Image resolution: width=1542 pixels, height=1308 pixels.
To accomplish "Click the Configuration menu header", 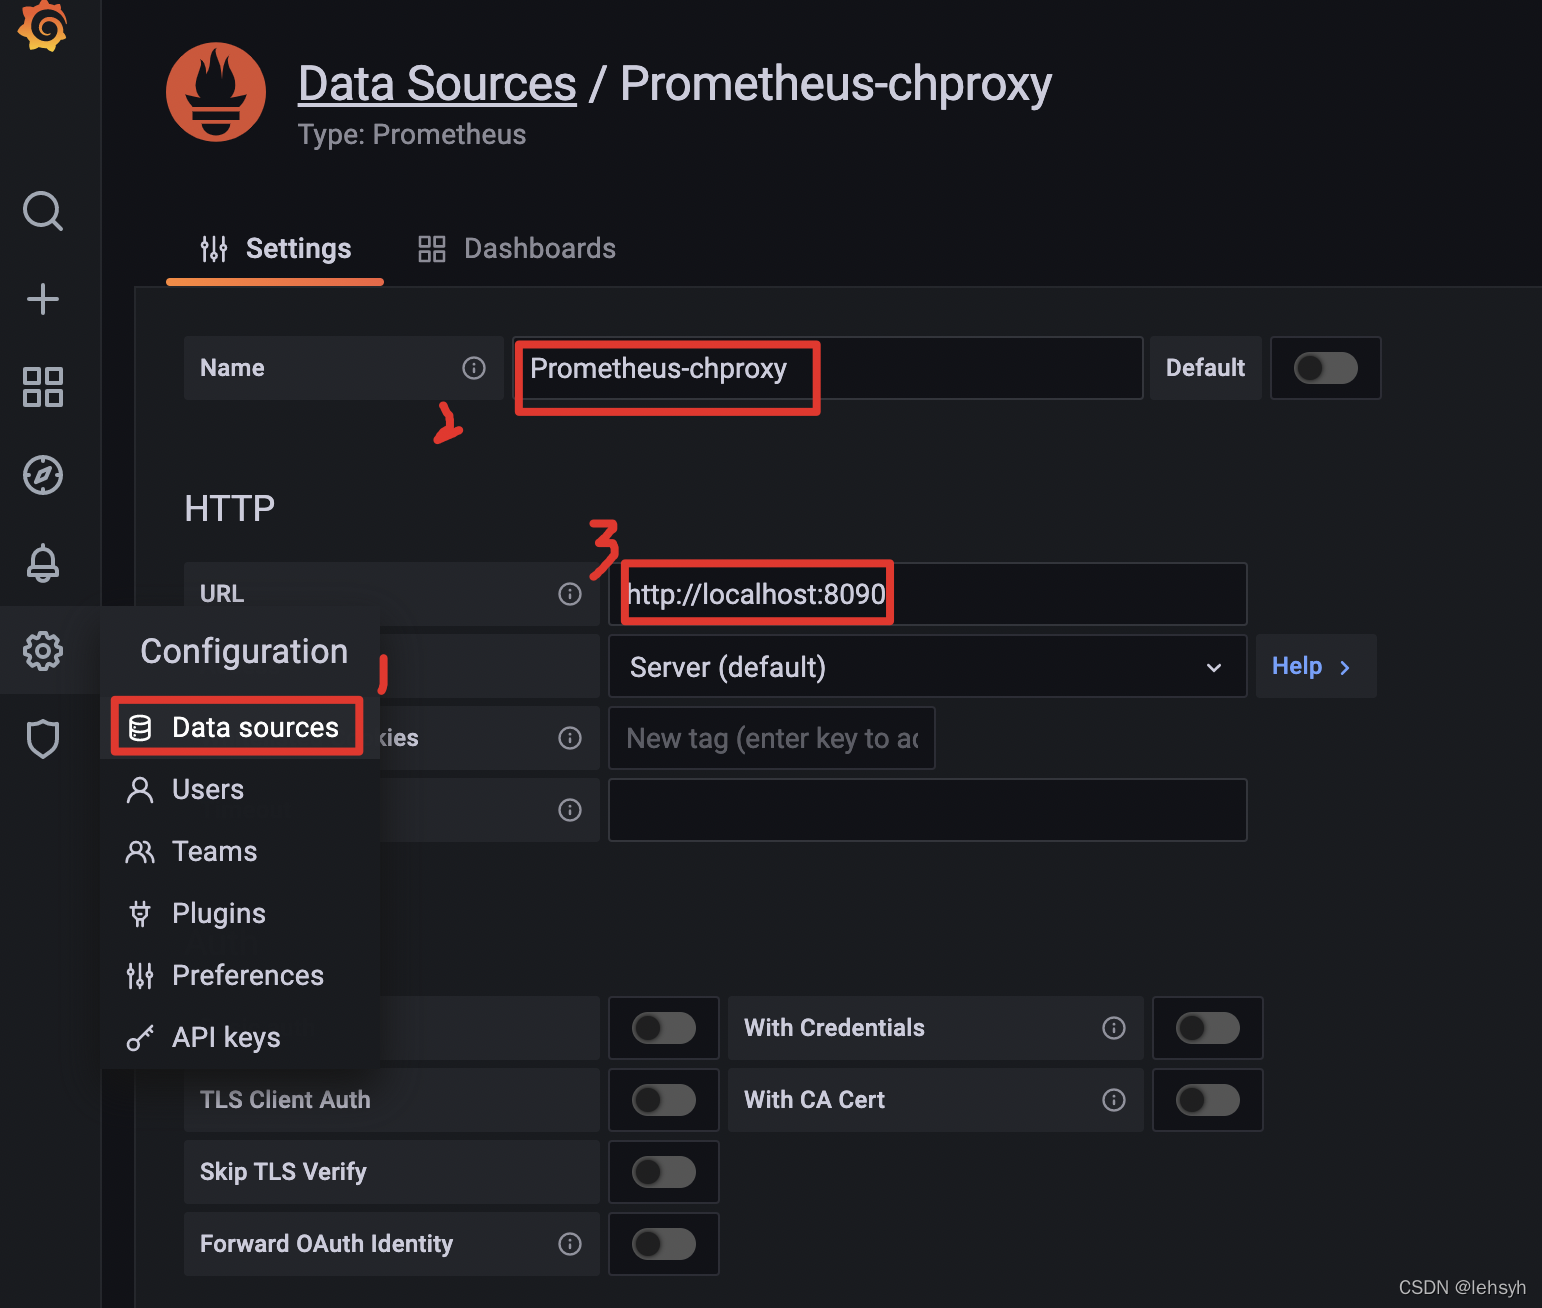I will click(244, 651).
